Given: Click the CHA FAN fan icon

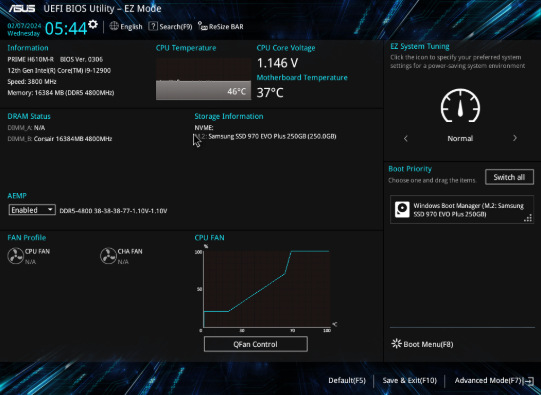Looking at the screenshot, I should (108, 256).
